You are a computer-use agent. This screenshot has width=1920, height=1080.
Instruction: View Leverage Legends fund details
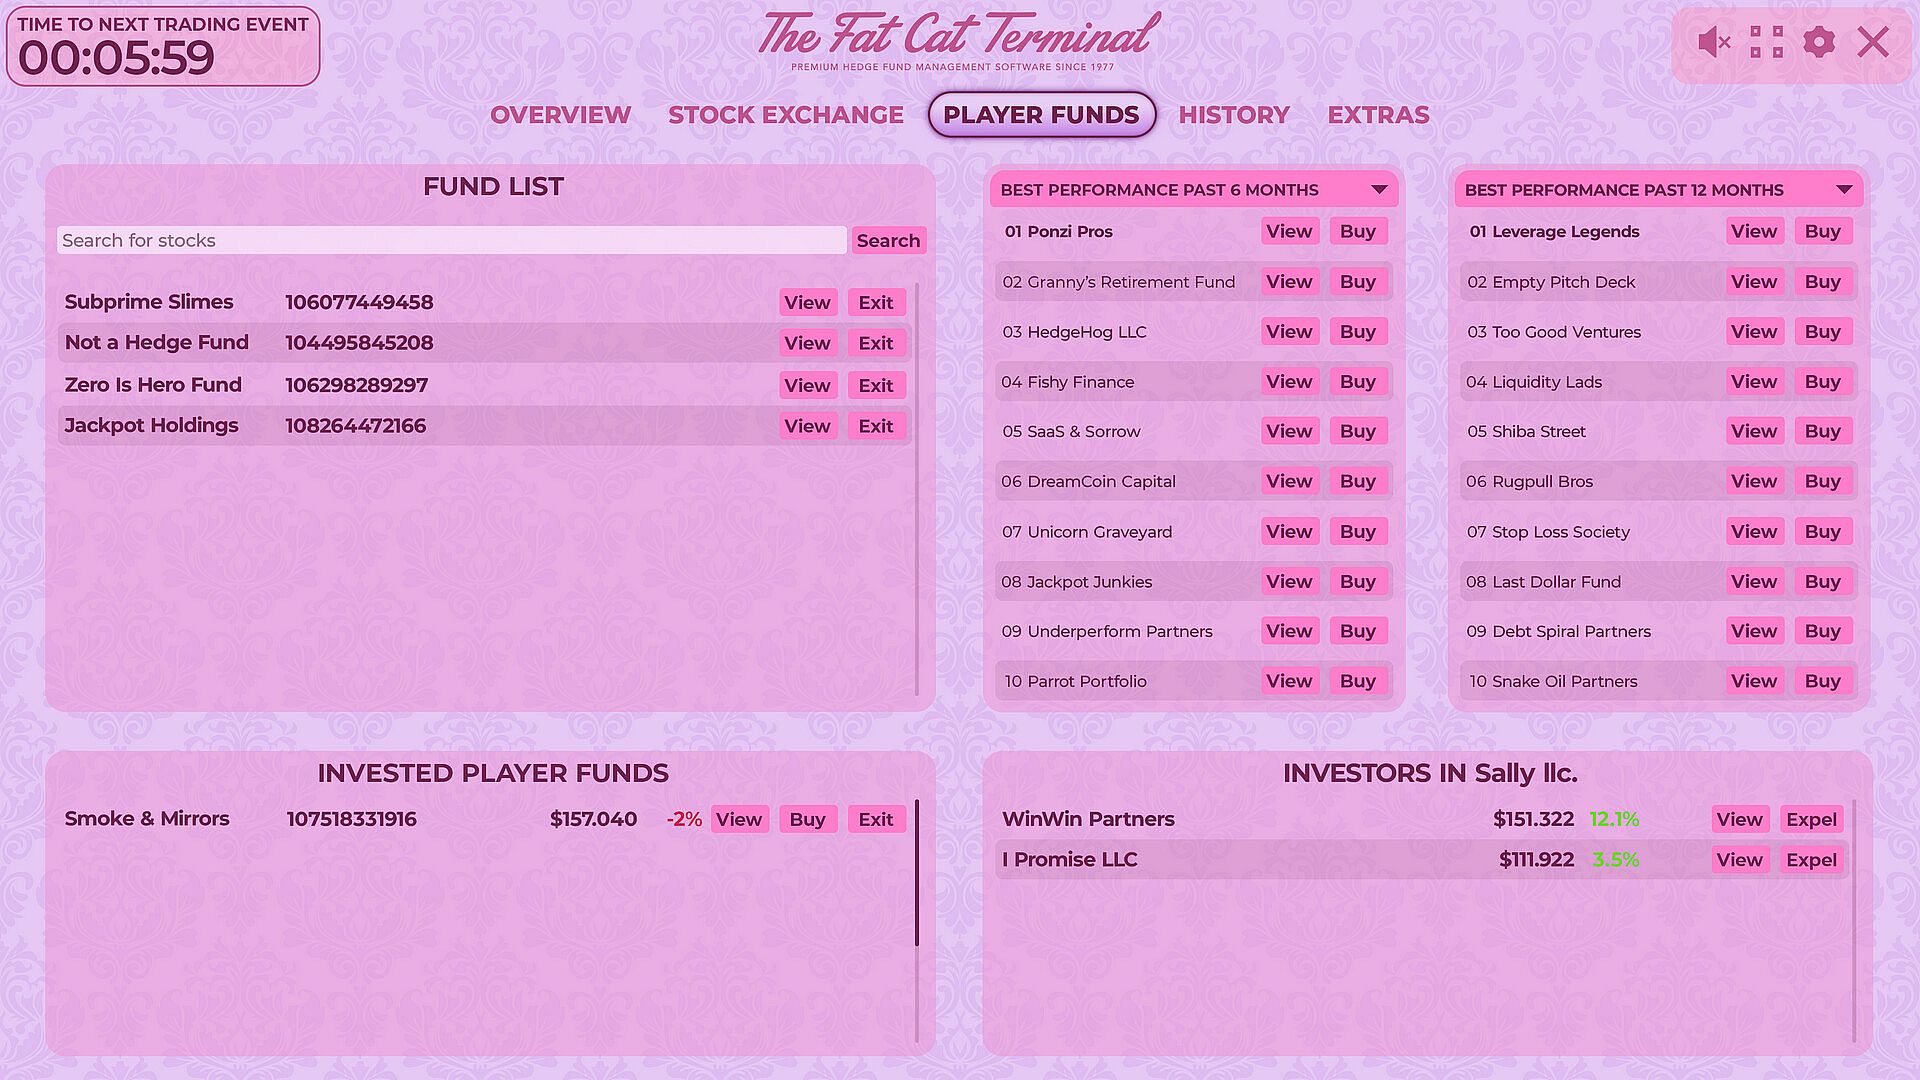click(x=1753, y=232)
